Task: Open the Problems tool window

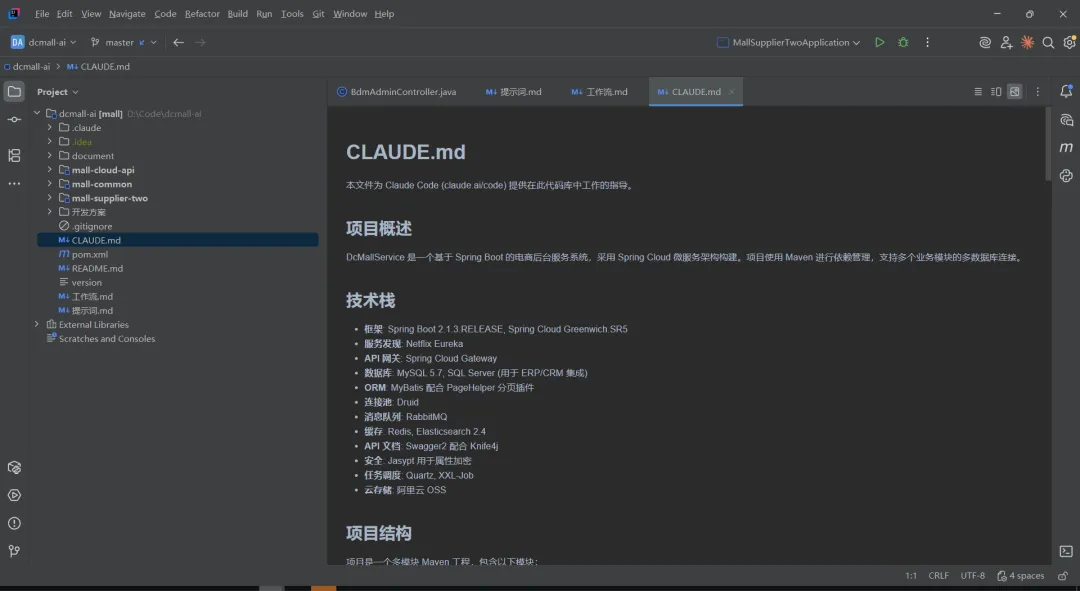Action: 14,523
